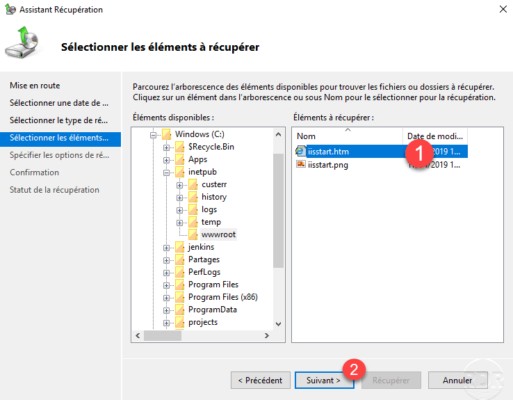Expand the projects tree node
Image resolution: width=513 pixels, height=400 pixels.
166,323
